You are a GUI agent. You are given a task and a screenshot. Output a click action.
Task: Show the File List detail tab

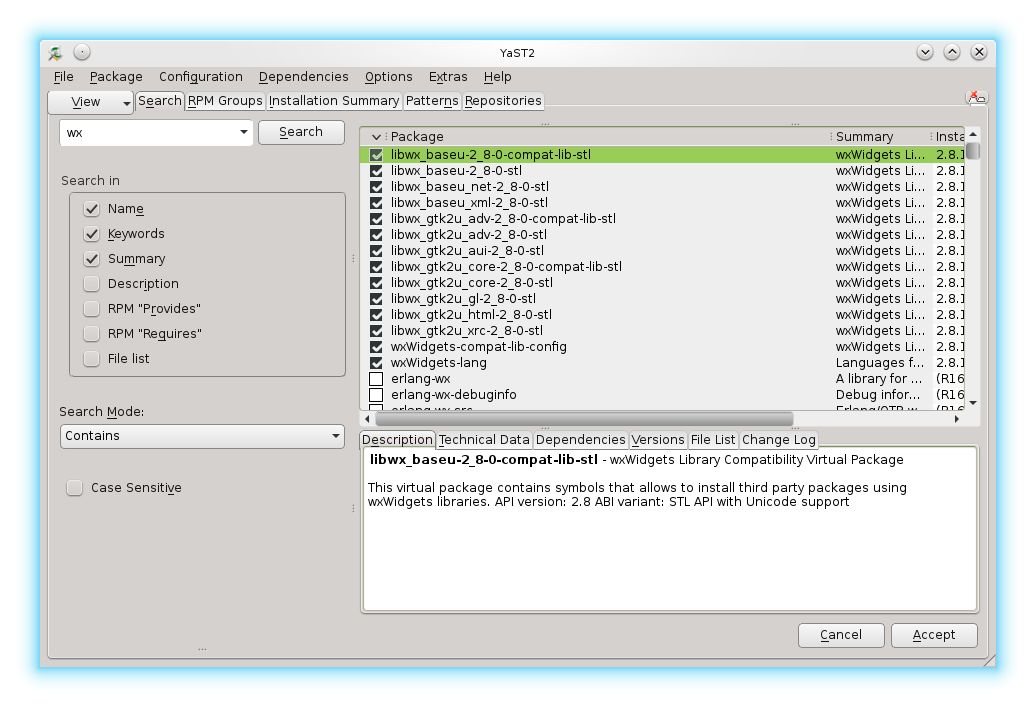click(x=713, y=440)
